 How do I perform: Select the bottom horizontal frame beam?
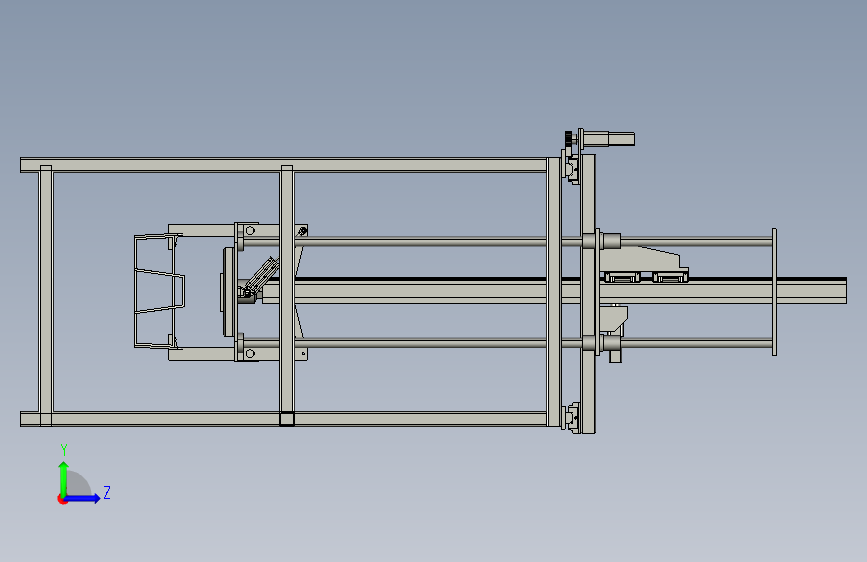point(284,419)
